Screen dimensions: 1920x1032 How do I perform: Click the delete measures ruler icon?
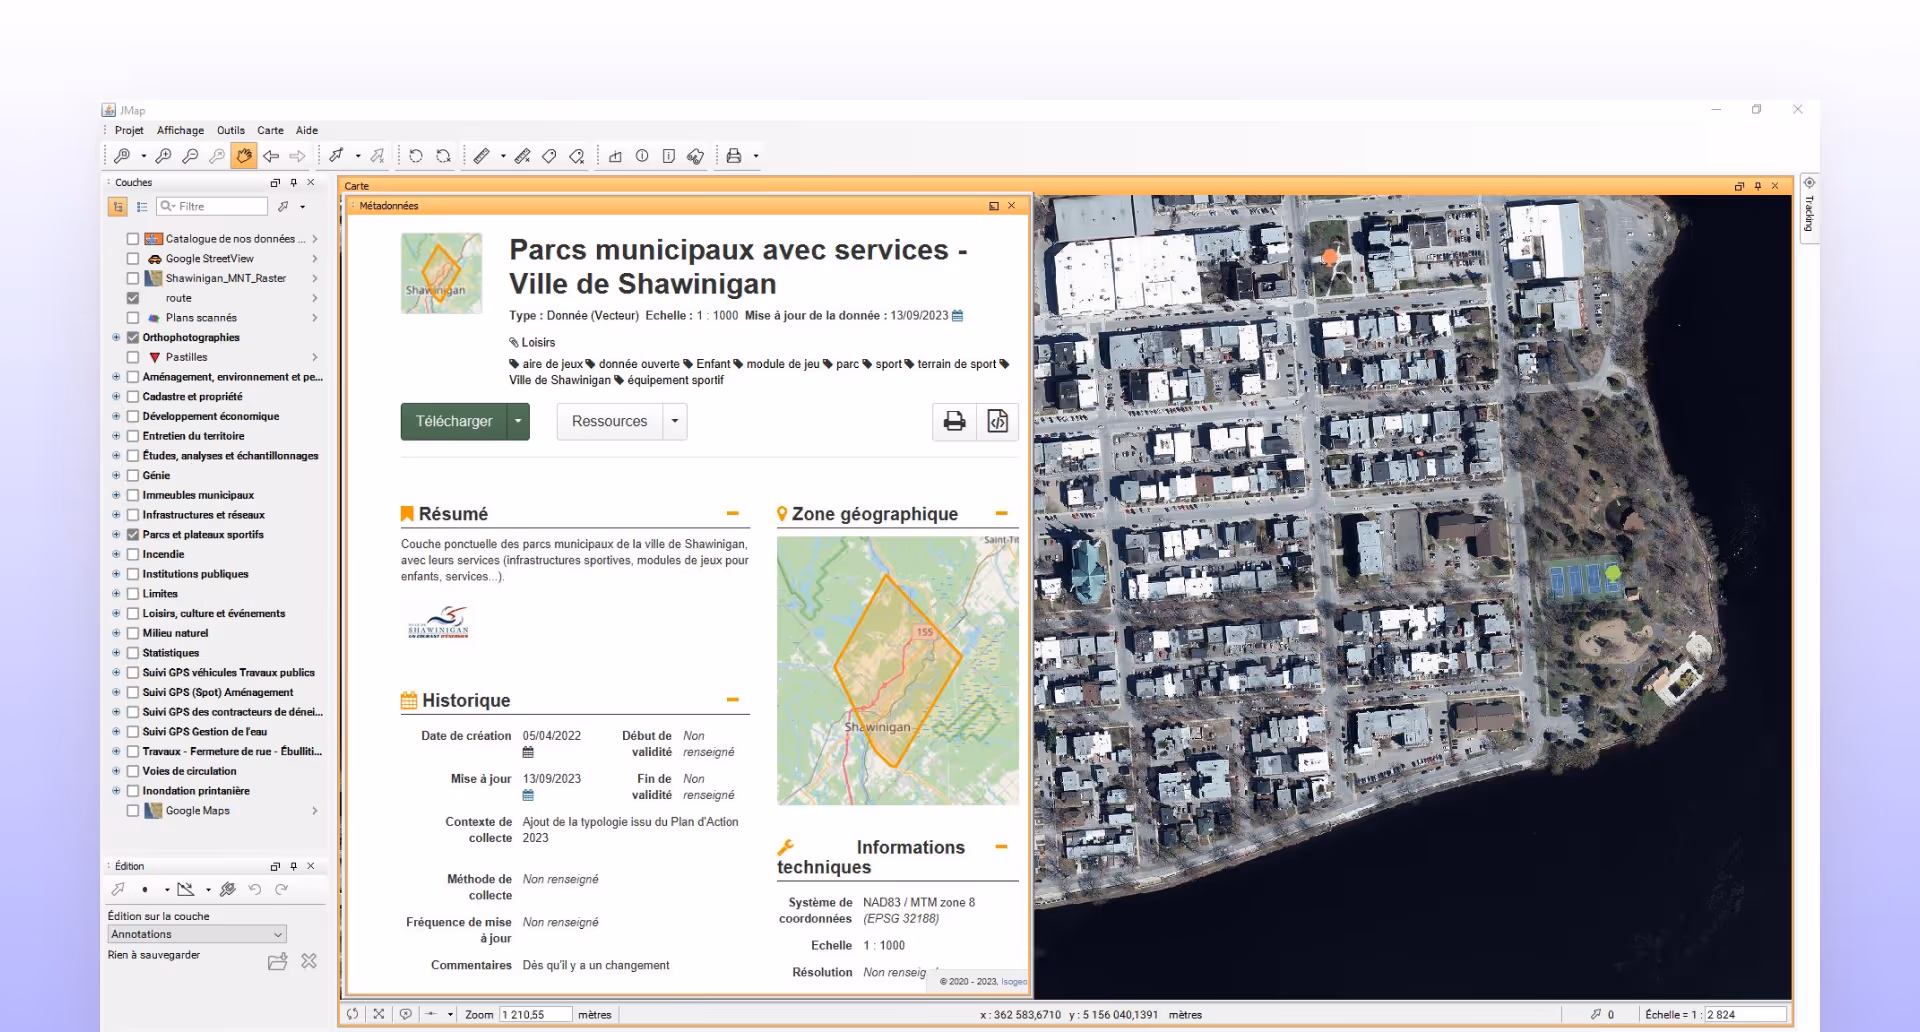522,156
